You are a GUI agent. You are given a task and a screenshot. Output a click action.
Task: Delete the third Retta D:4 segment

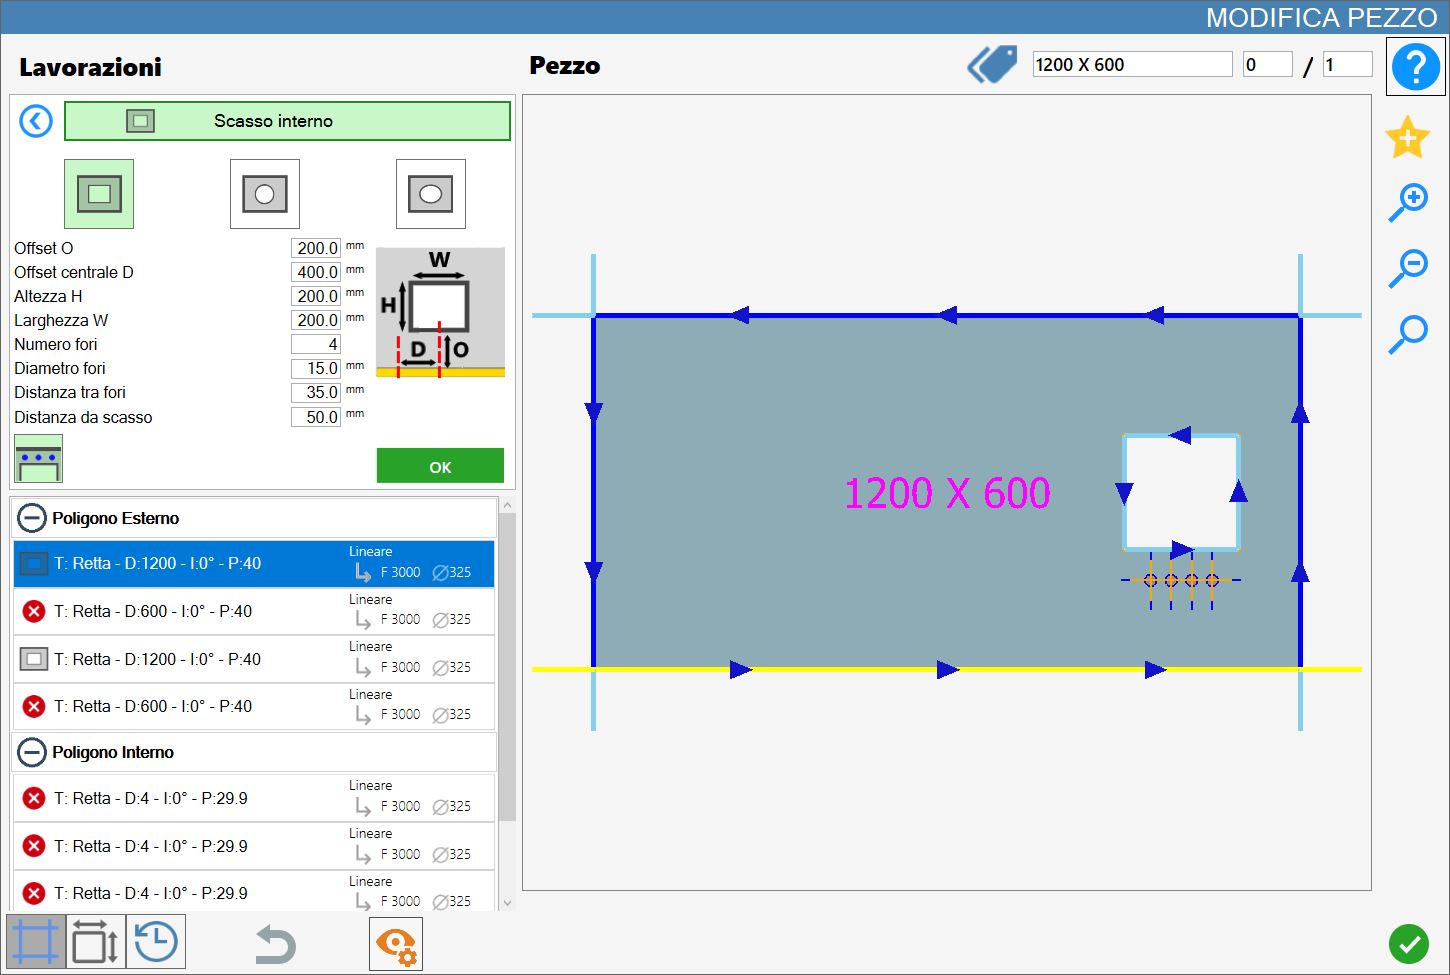coord(34,893)
